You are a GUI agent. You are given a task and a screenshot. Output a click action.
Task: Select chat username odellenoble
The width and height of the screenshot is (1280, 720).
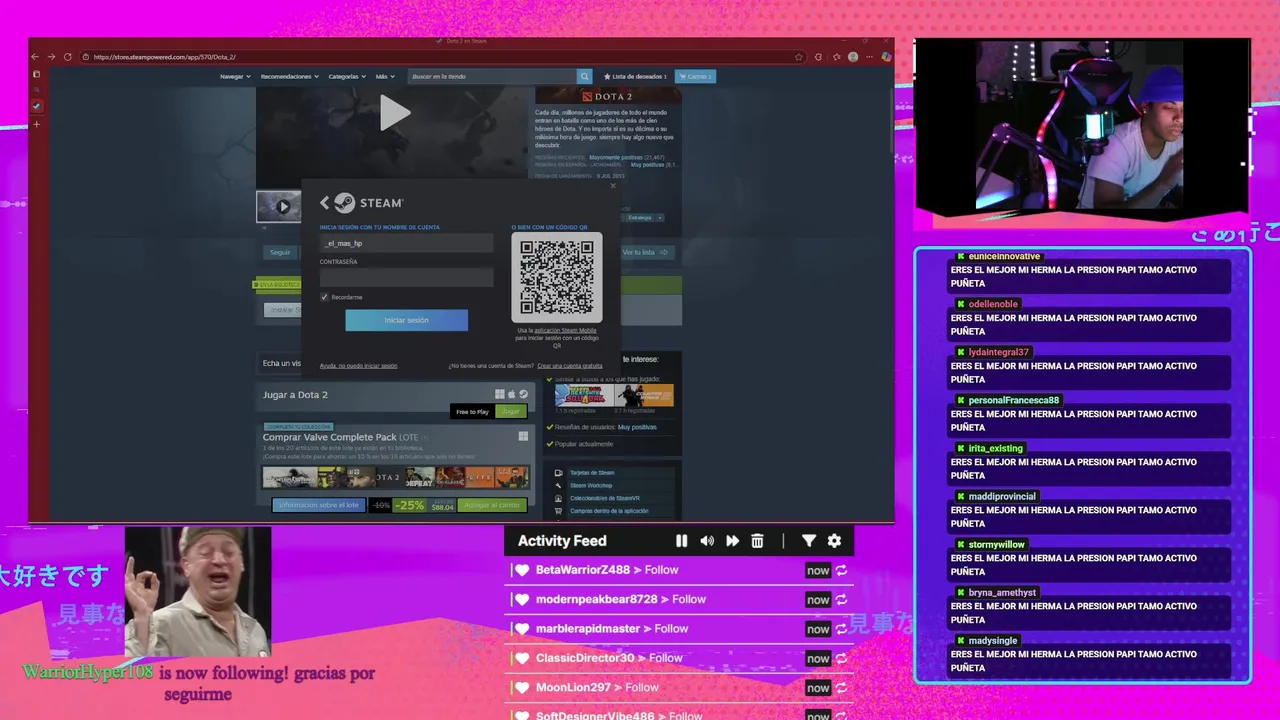(x=993, y=304)
